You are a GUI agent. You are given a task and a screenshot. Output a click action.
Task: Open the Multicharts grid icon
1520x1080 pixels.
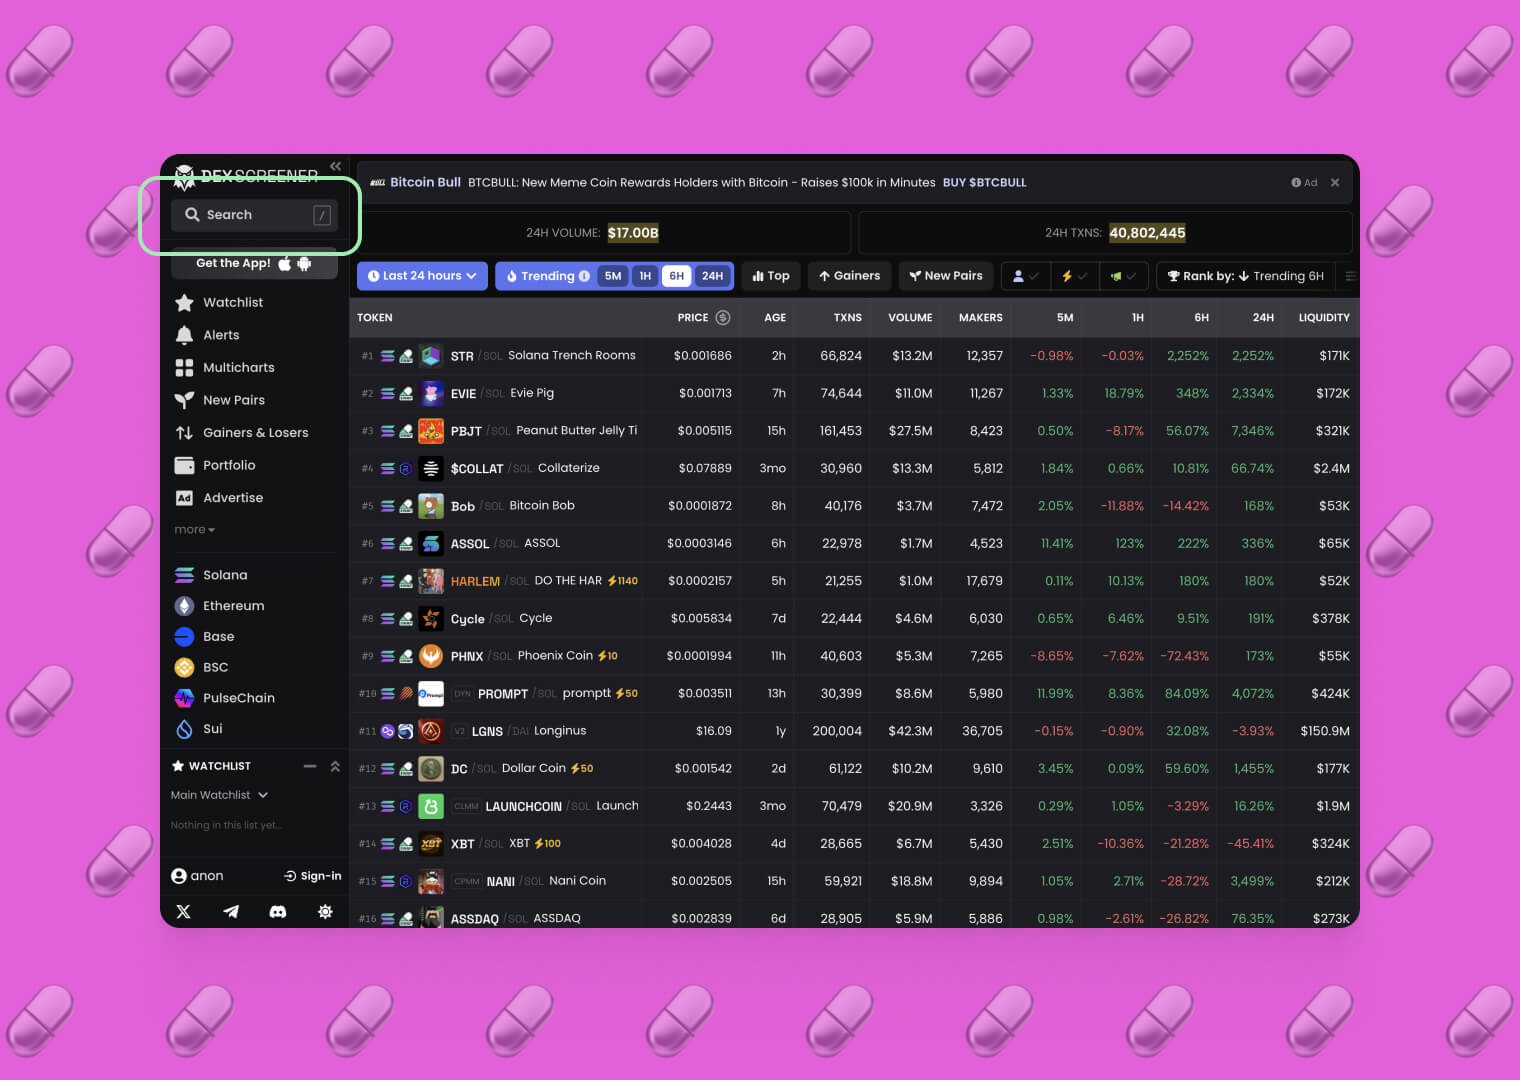coord(184,367)
